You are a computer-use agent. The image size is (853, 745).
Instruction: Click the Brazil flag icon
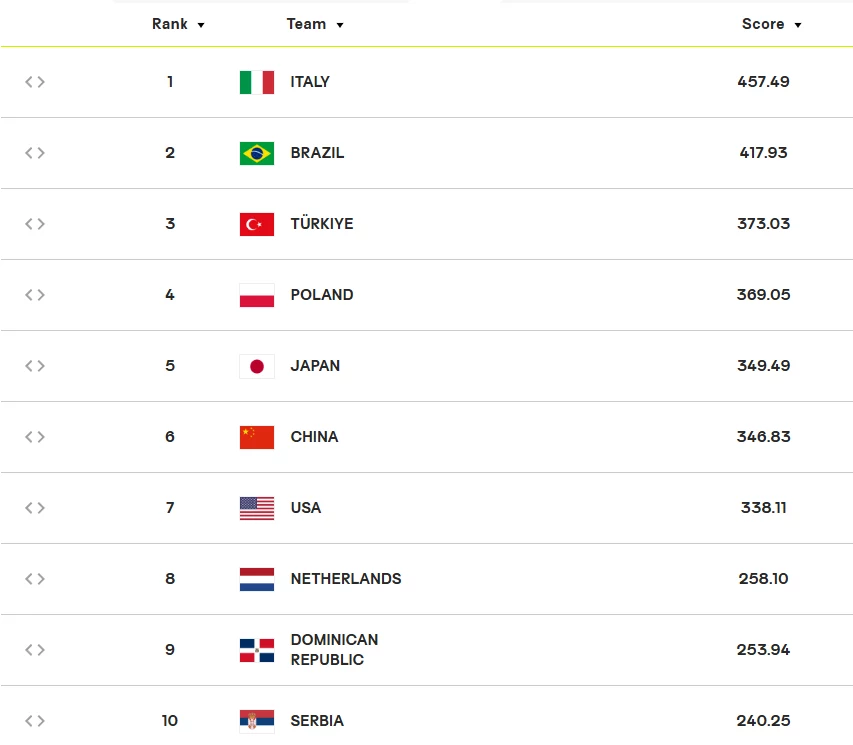[x=257, y=153]
